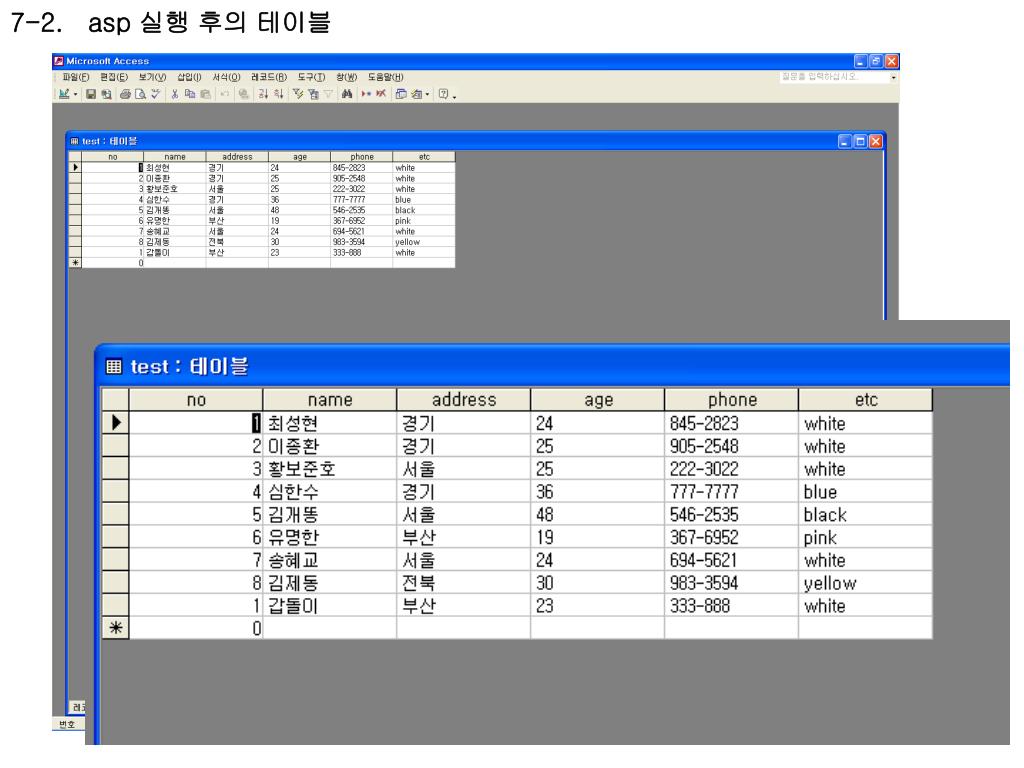The height and width of the screenshot is (768, 1024).
Task: Click the Copy icon in the toolbar
Action: pos(190,94)
